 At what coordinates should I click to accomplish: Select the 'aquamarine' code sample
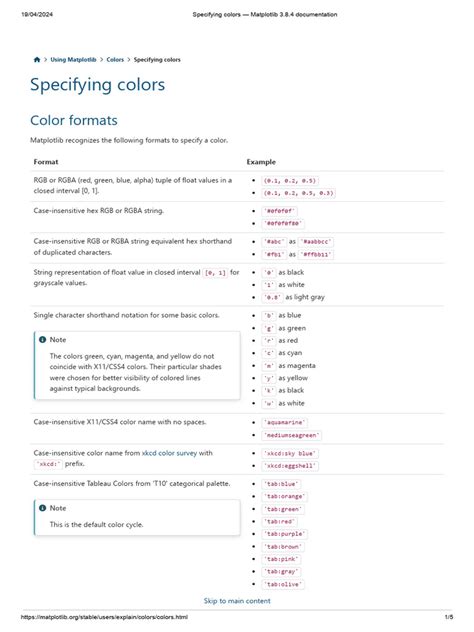[285, 422]
